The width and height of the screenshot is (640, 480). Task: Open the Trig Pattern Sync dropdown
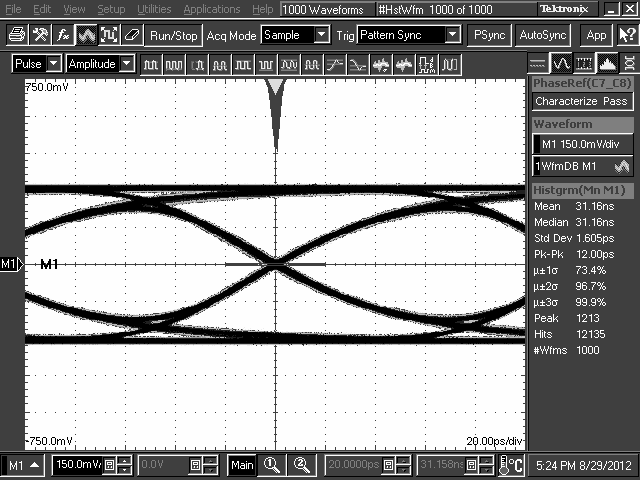452,35
